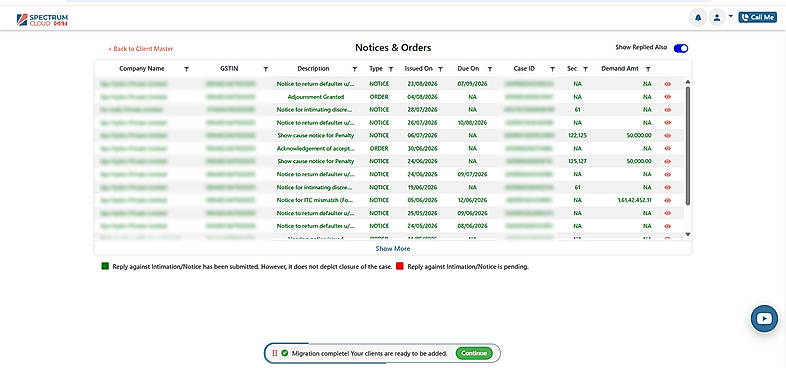Open the Company Name column filter
The width and height of the screenshot is (786, 368).
tap(186, 69)
